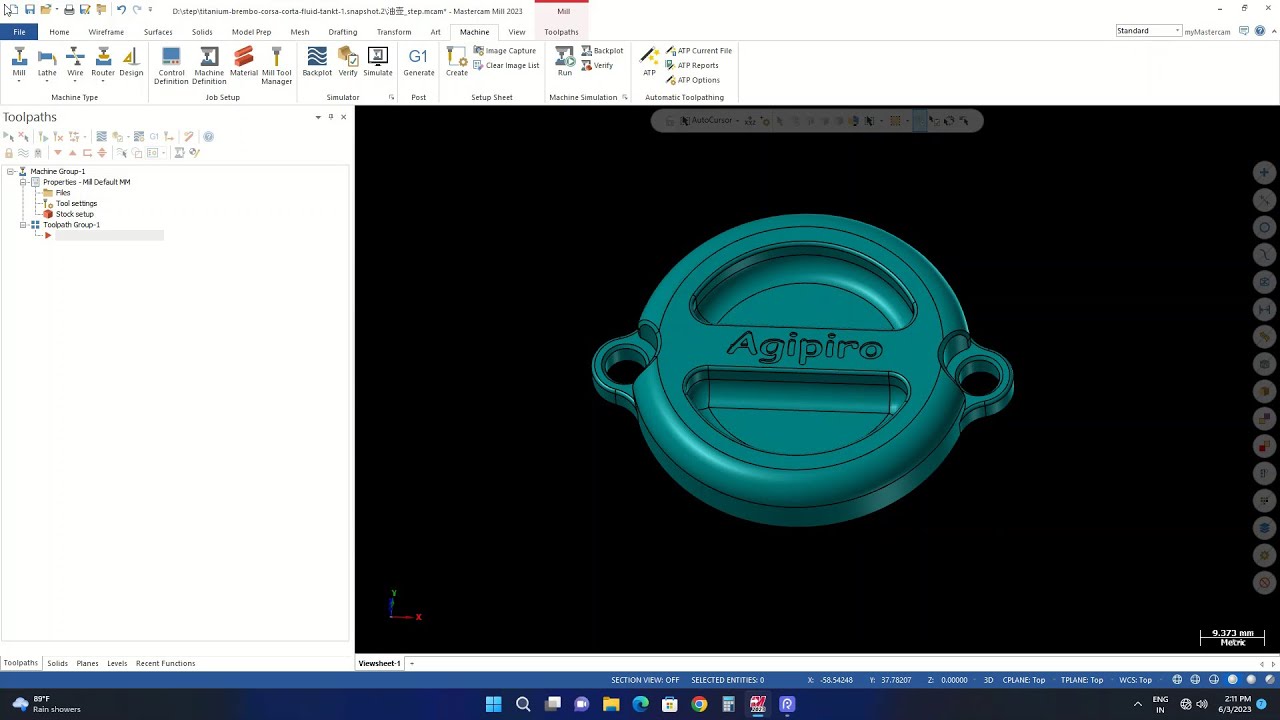Click Clear Image List
1280x720 pixels.
506,66
